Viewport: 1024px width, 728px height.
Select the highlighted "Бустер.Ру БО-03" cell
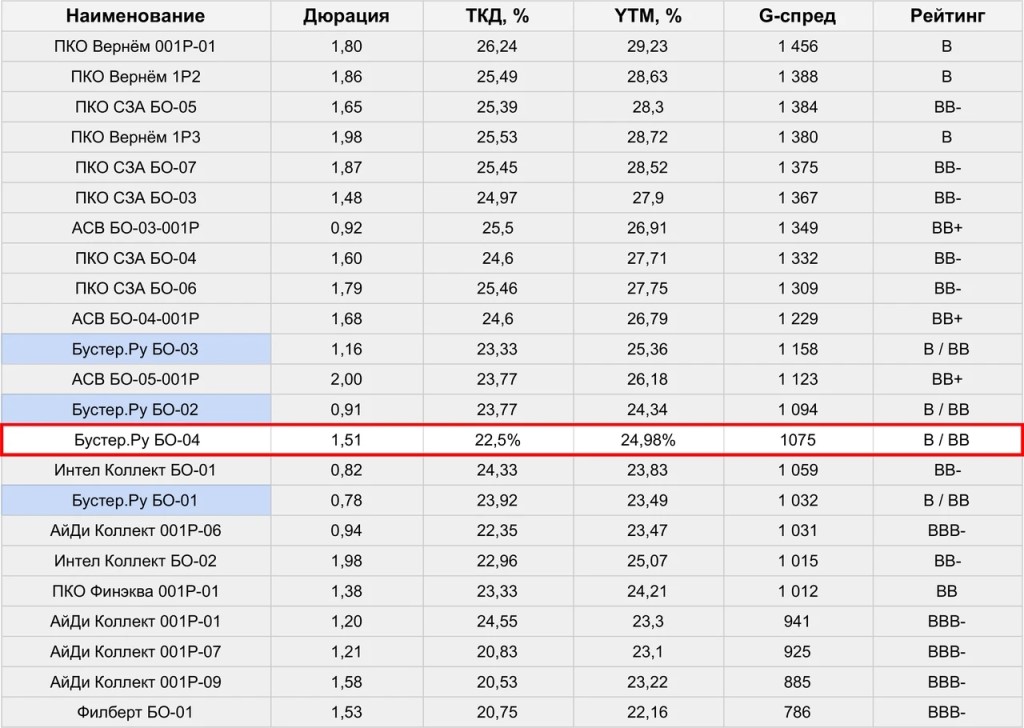[135, 349]
